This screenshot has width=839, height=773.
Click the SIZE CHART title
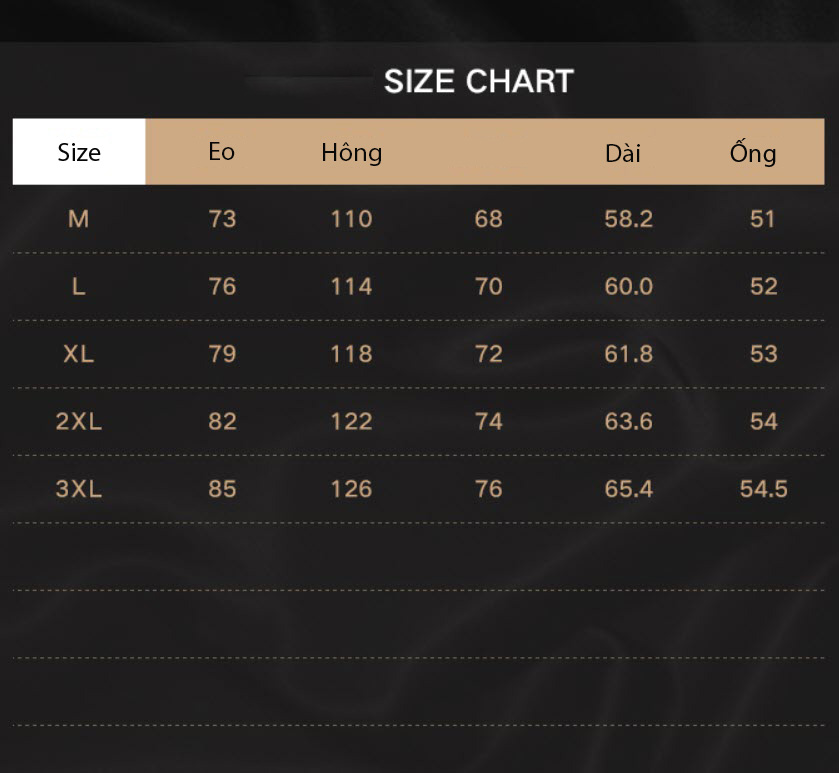[478, 81]
